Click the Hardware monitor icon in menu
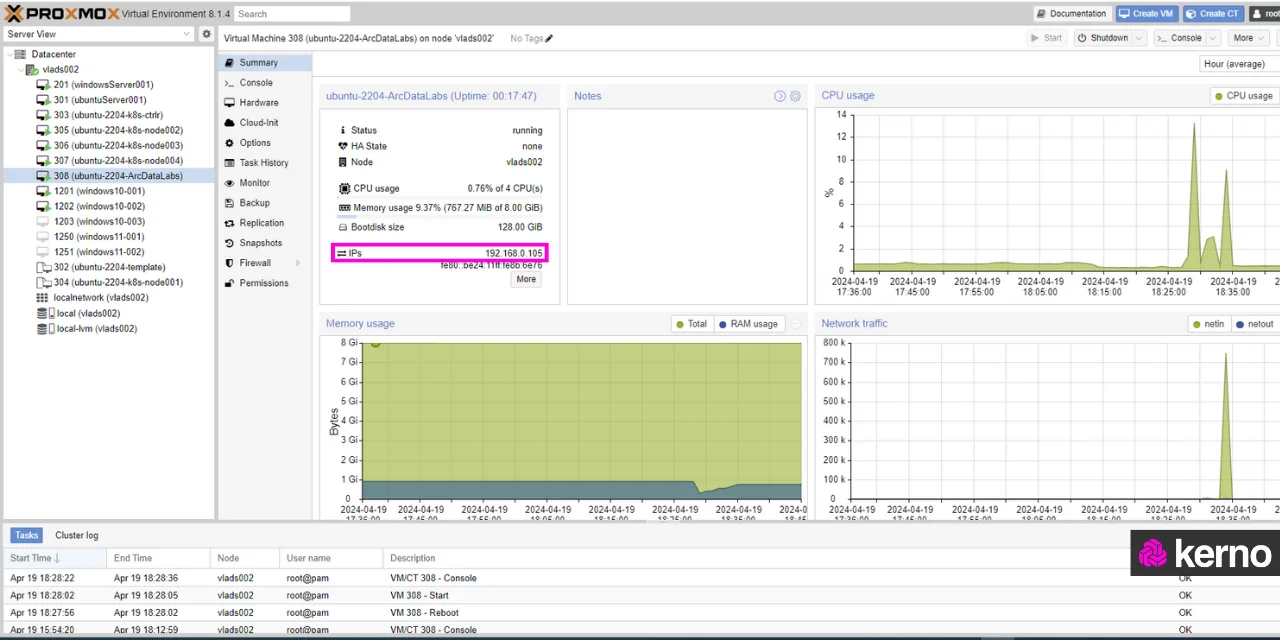Viewport: 1280px width, 640px height. [x=230, y=103]
